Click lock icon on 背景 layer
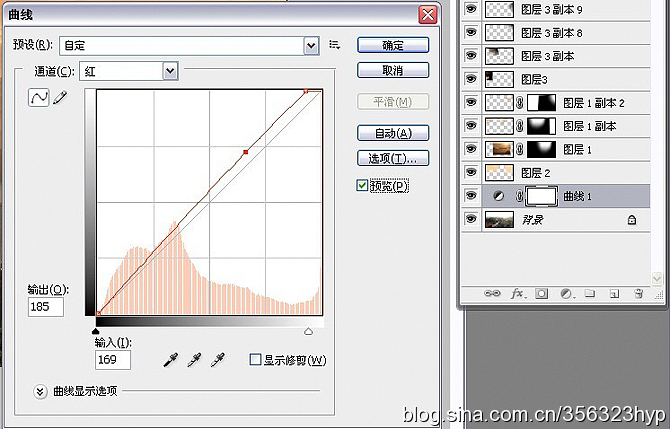The image size is (670, 429). coord(632,220)
